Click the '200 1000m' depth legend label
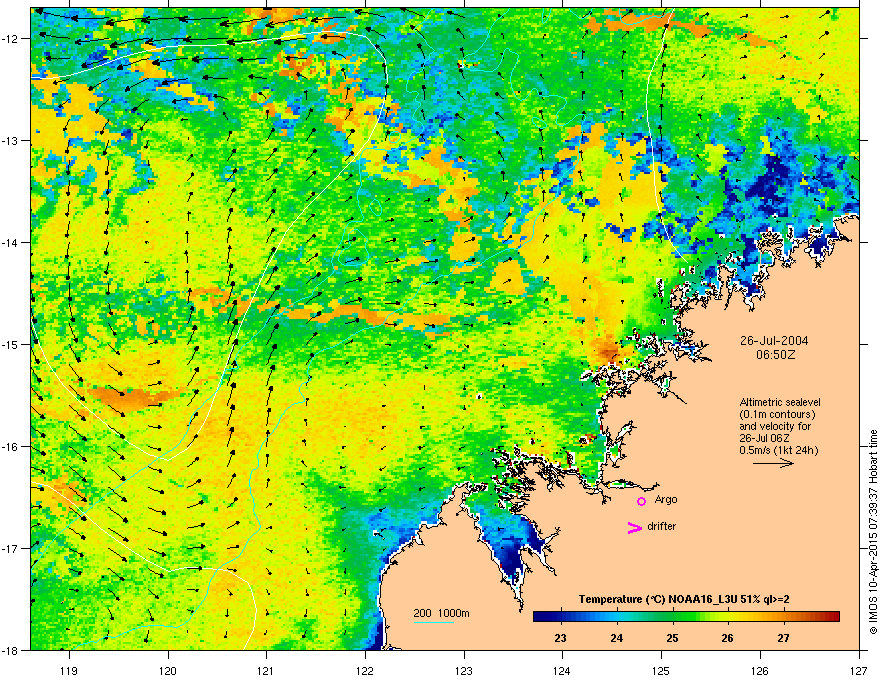The height and width of the screenshot is (680, 880). 441,613
